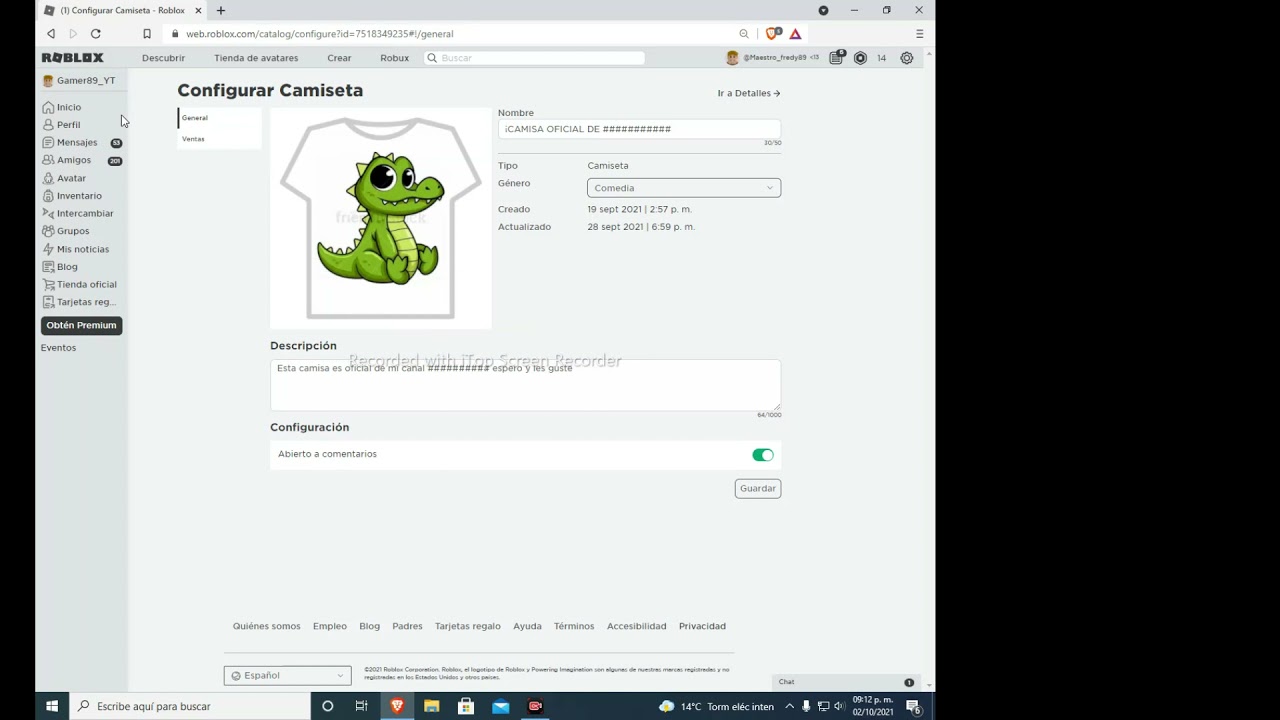Open the Accesibilidad footer link
The width and height of the screenshot is (1280, 720).
[x=636, y=626]
